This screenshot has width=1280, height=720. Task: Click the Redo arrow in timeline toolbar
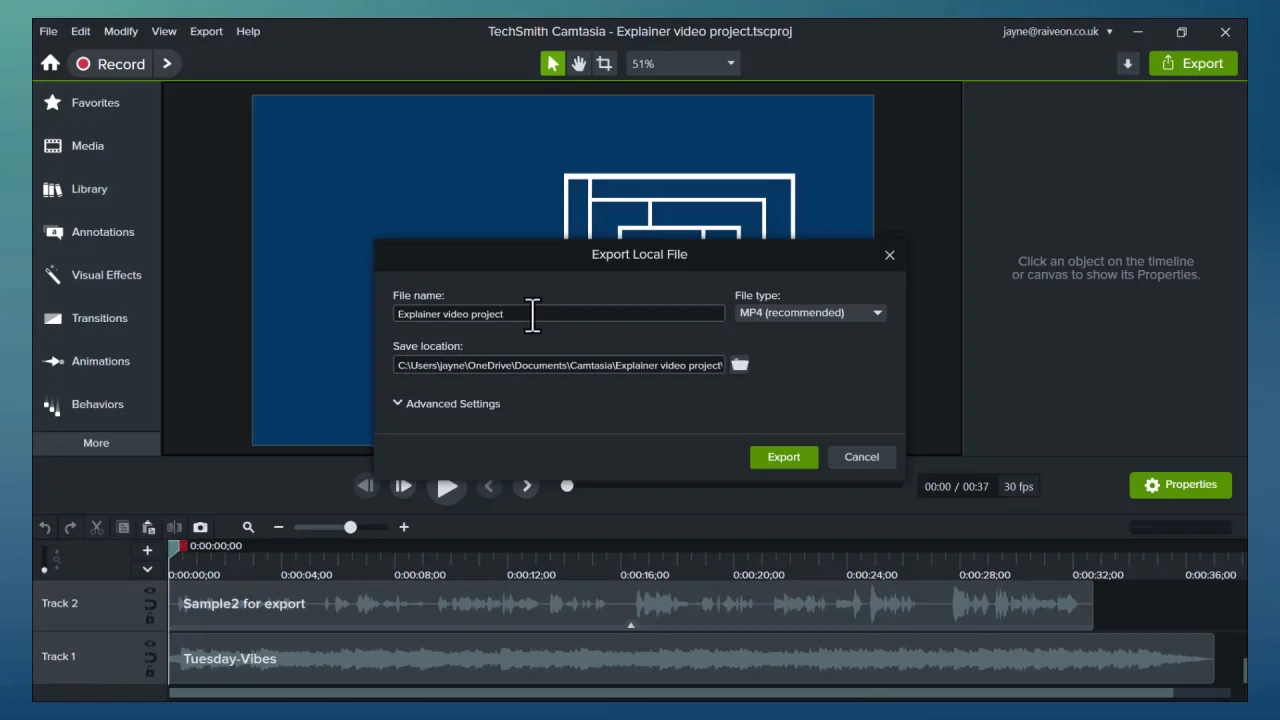click(70, 527)
